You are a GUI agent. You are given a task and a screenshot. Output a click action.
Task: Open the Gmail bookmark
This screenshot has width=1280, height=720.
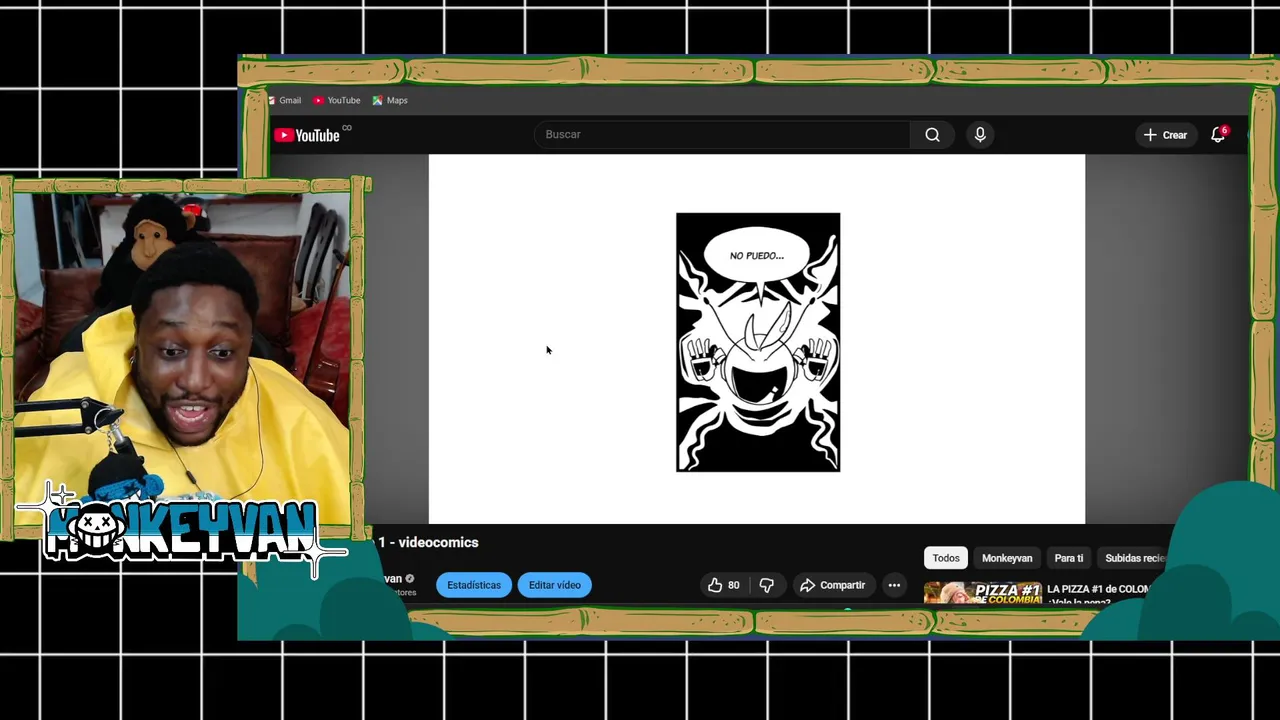coord(285,100)
